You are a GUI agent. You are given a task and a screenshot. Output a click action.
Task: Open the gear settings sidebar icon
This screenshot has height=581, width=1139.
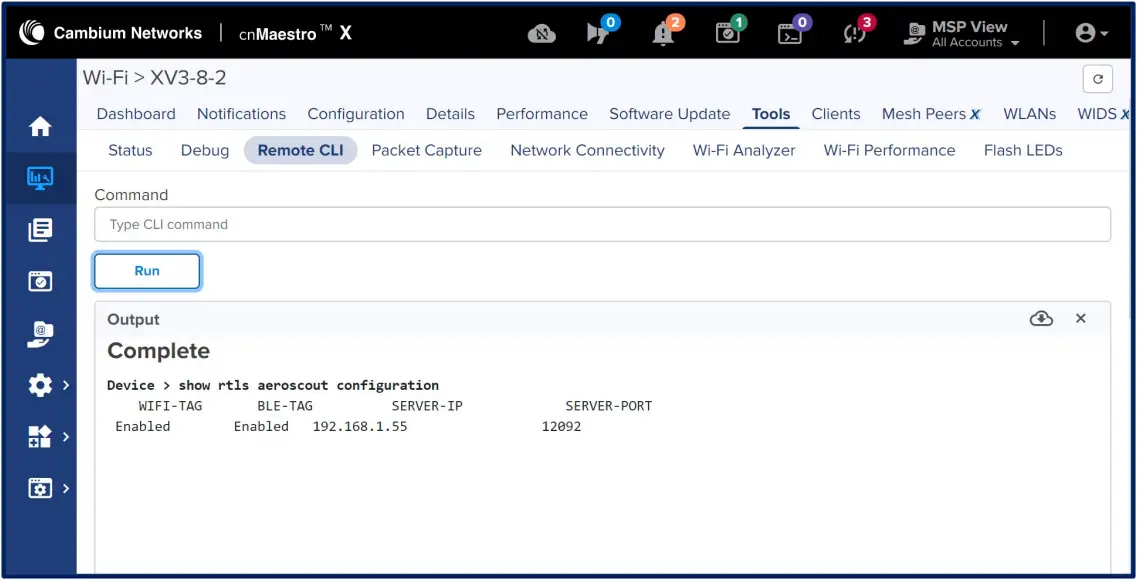pyautogui.click(x=40, y=385)
